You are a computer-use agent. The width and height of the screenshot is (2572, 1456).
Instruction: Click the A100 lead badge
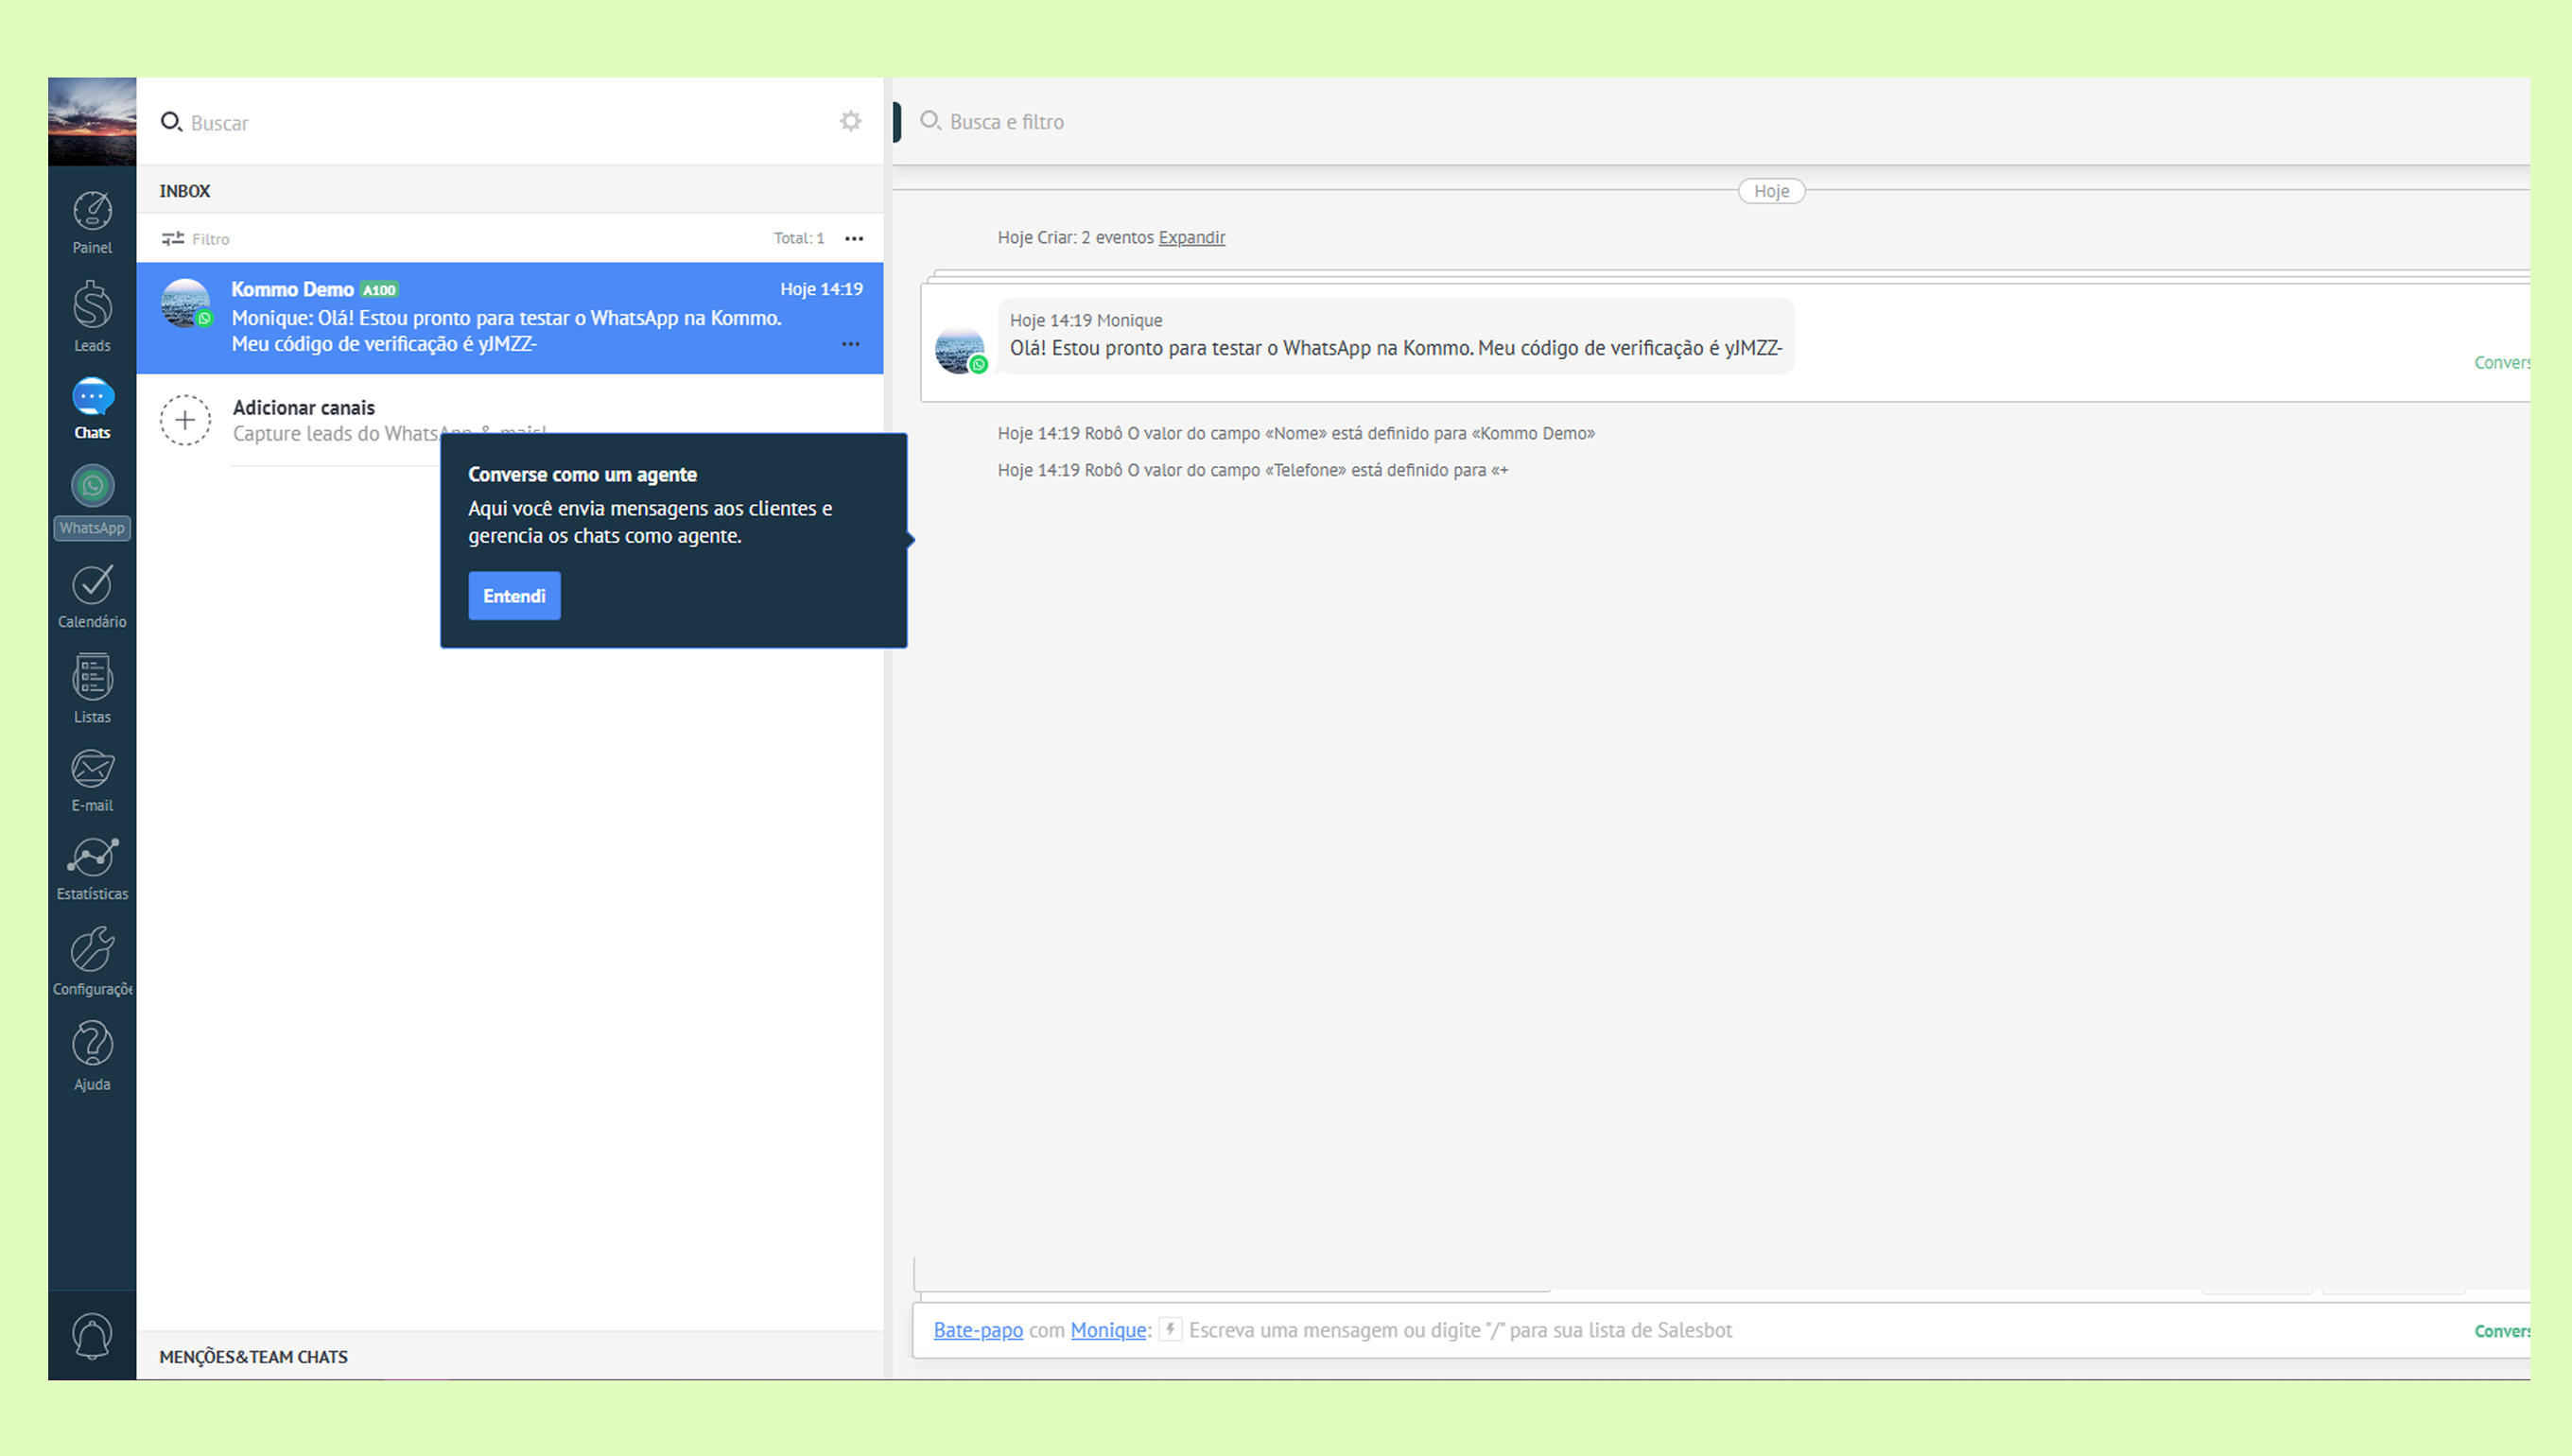click(x=379, y=290)
